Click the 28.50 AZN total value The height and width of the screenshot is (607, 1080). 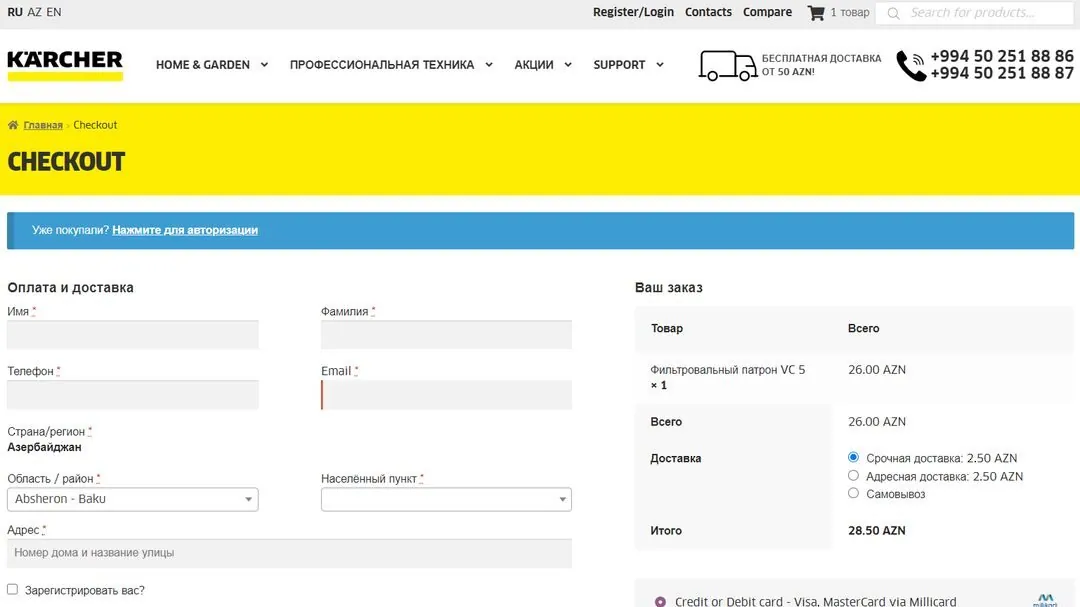[876, 531]
